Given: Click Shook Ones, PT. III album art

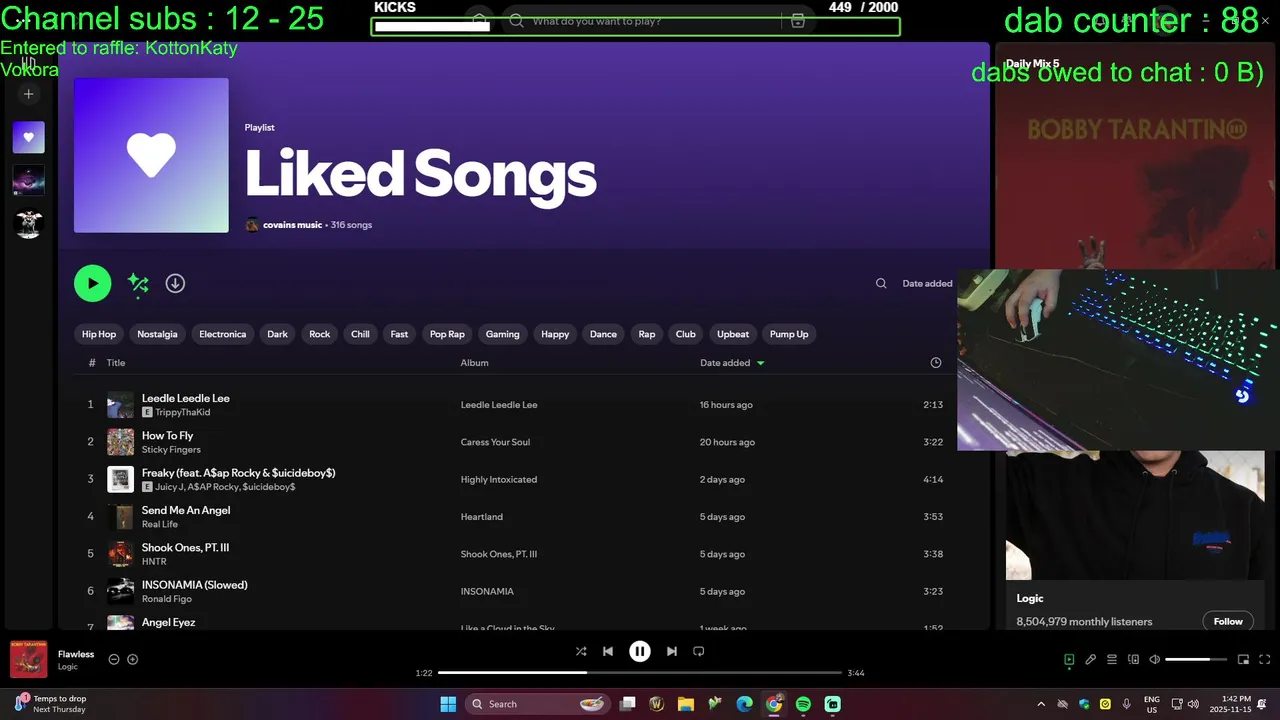Looking at the screenshot, I should (x=120, y=554).
